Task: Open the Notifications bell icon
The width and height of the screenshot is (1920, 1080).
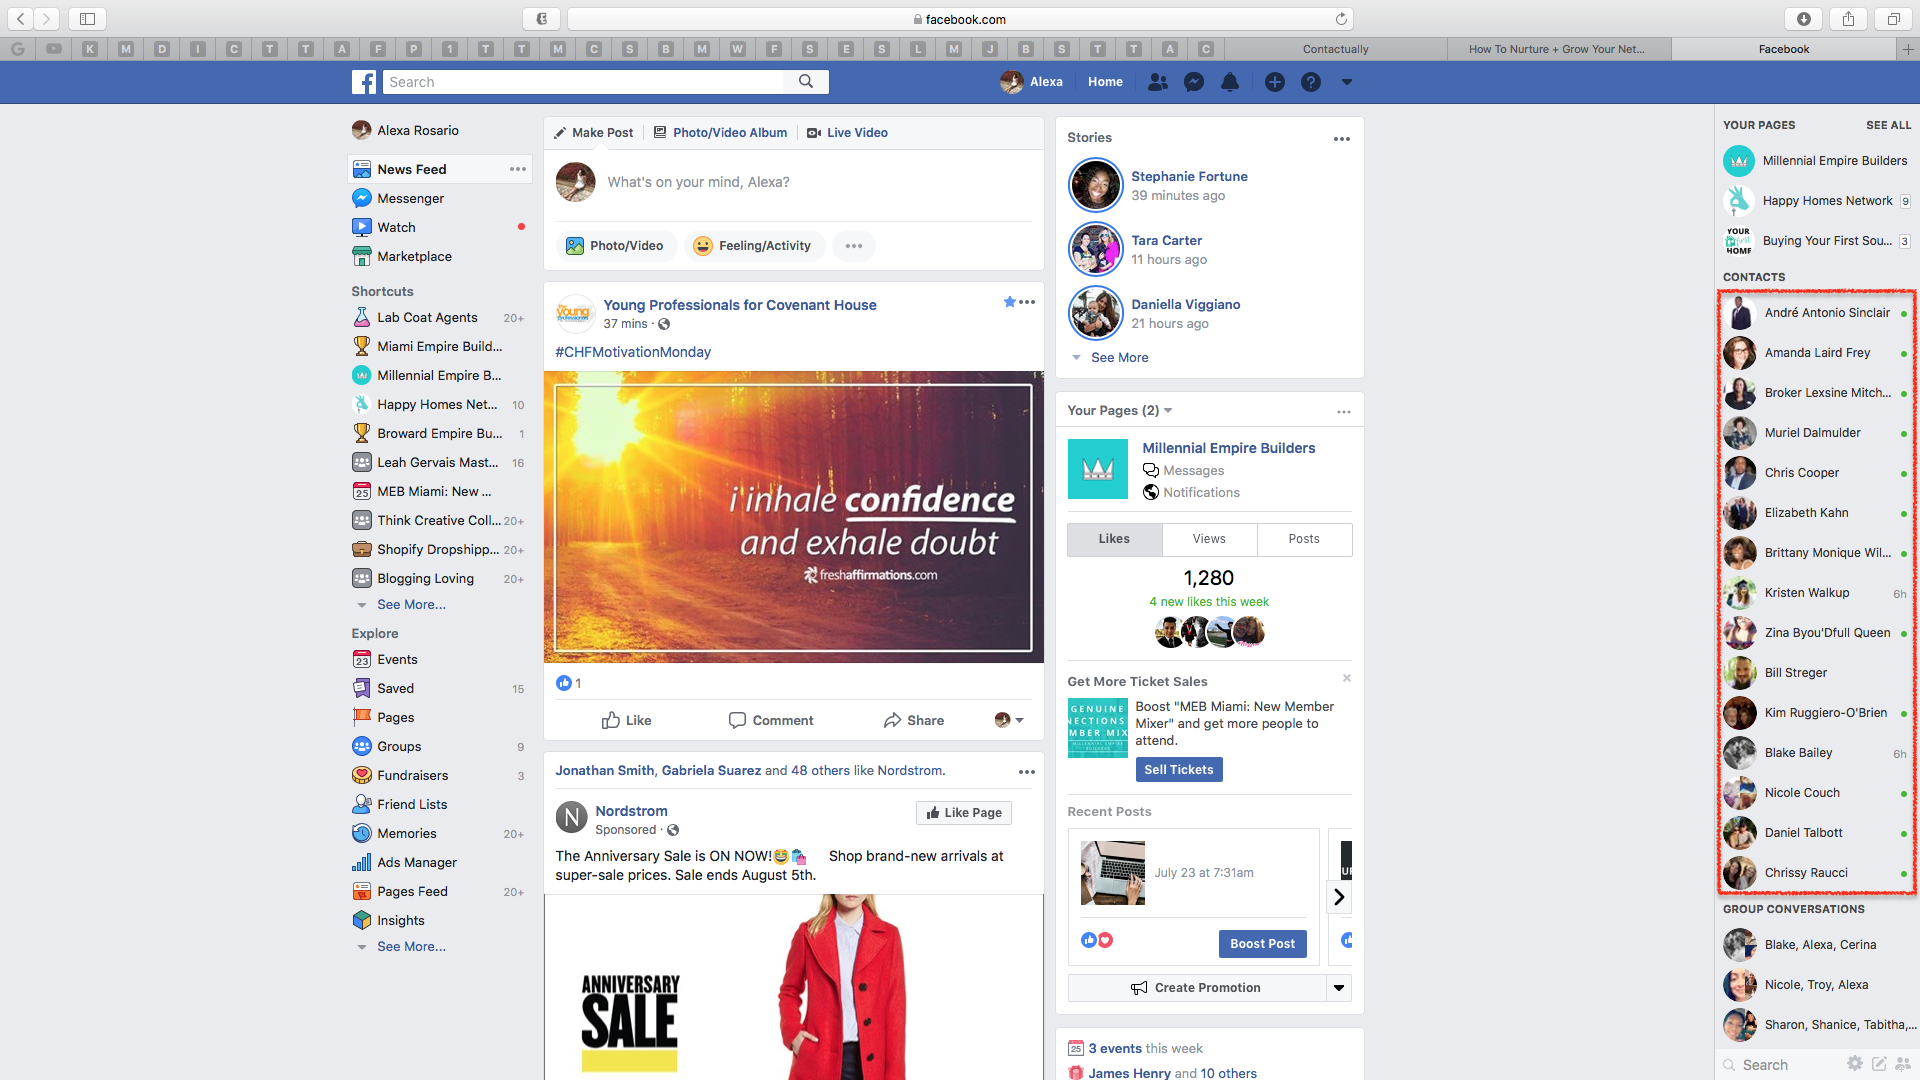Action: pyautogui.click(x=1230, y=82)
